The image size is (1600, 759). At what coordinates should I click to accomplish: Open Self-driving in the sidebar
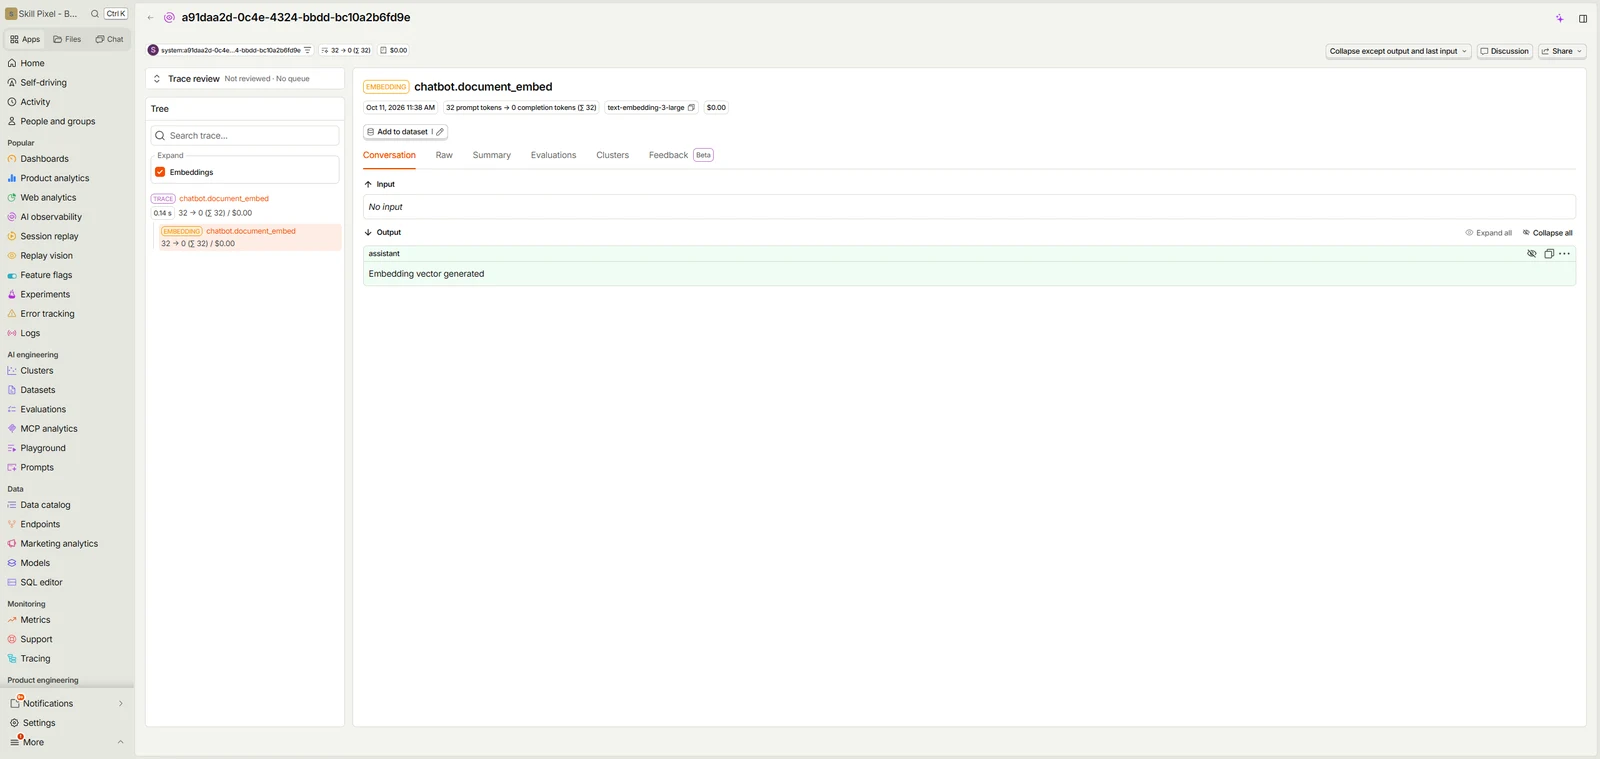click(x=43, y=83)
